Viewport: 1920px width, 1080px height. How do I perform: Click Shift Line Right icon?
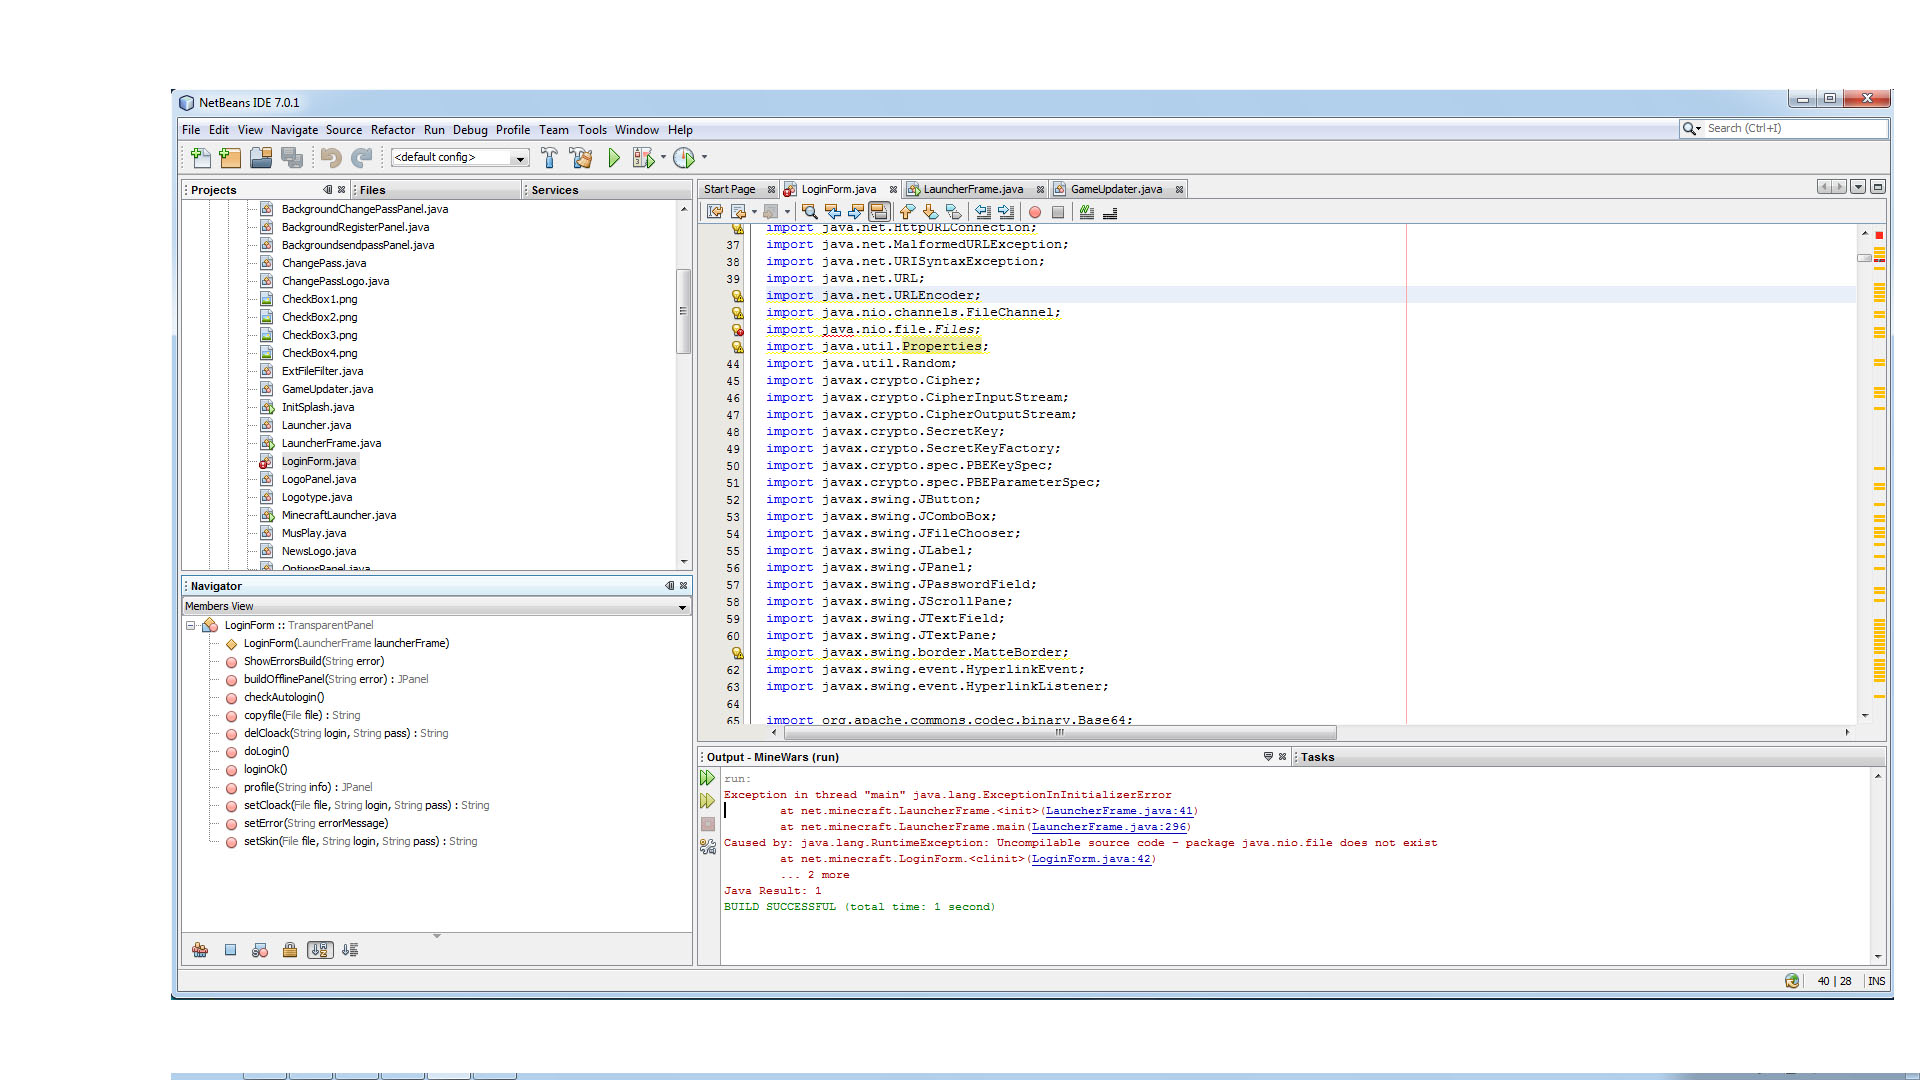point(1006,212)
